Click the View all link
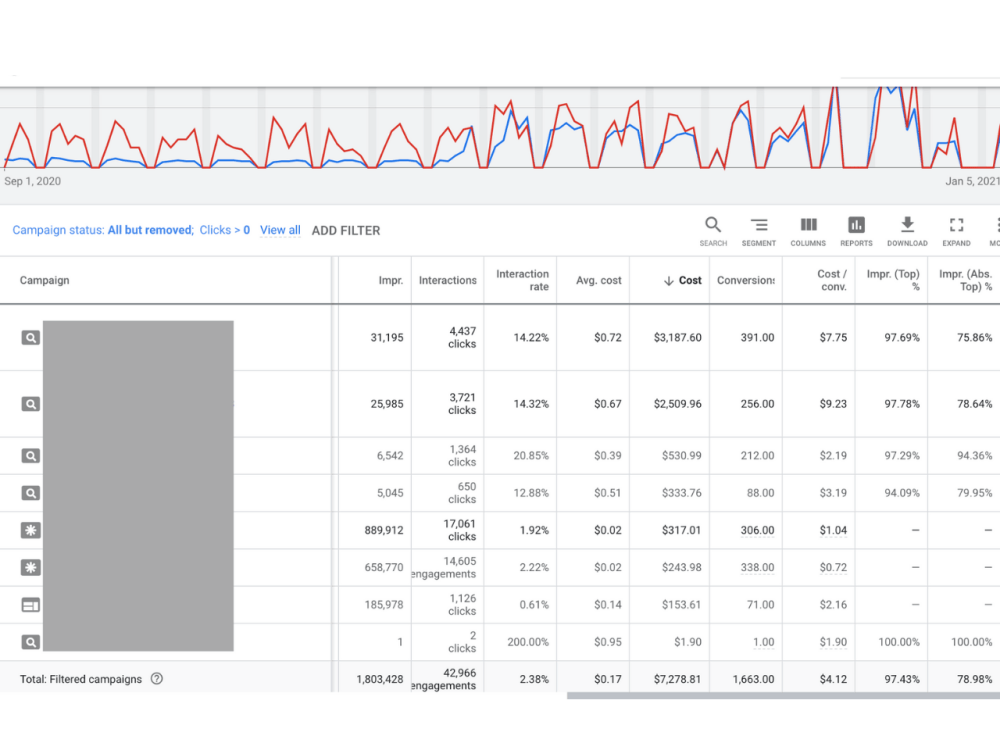 coord(280,230)
